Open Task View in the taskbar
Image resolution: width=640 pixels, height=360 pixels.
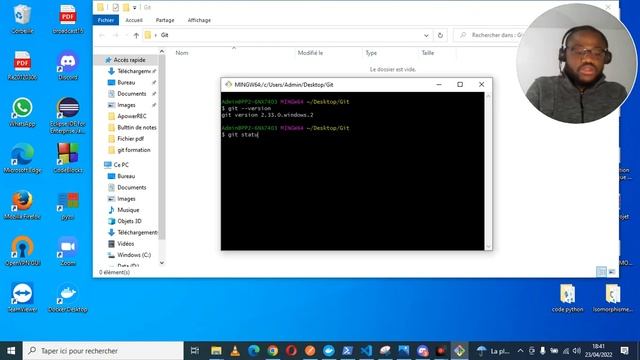(x=195, y=351)
